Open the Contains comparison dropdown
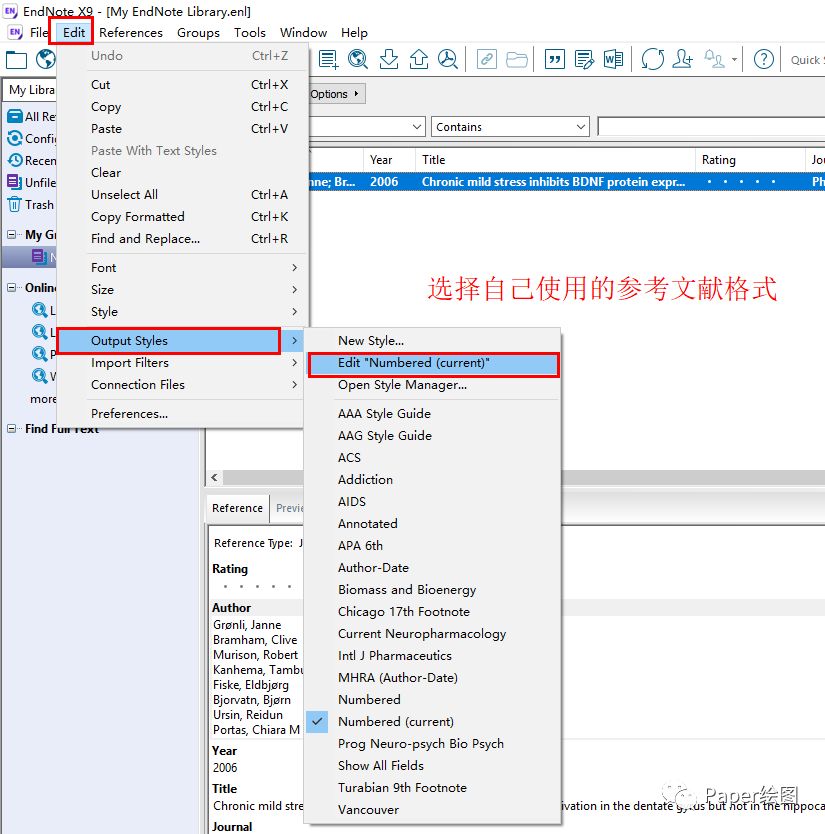Screen dimensions: 825x834 (x=510, y=127)
